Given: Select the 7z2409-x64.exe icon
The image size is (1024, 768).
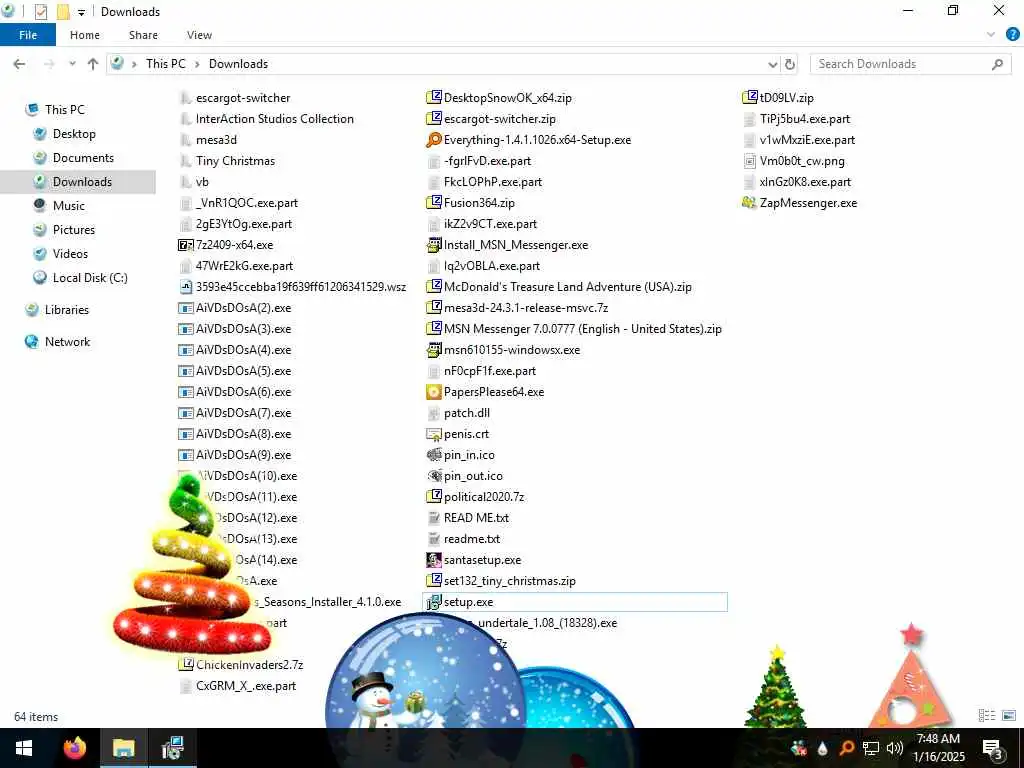Looking at the screenshot, I should pos(186,245).
